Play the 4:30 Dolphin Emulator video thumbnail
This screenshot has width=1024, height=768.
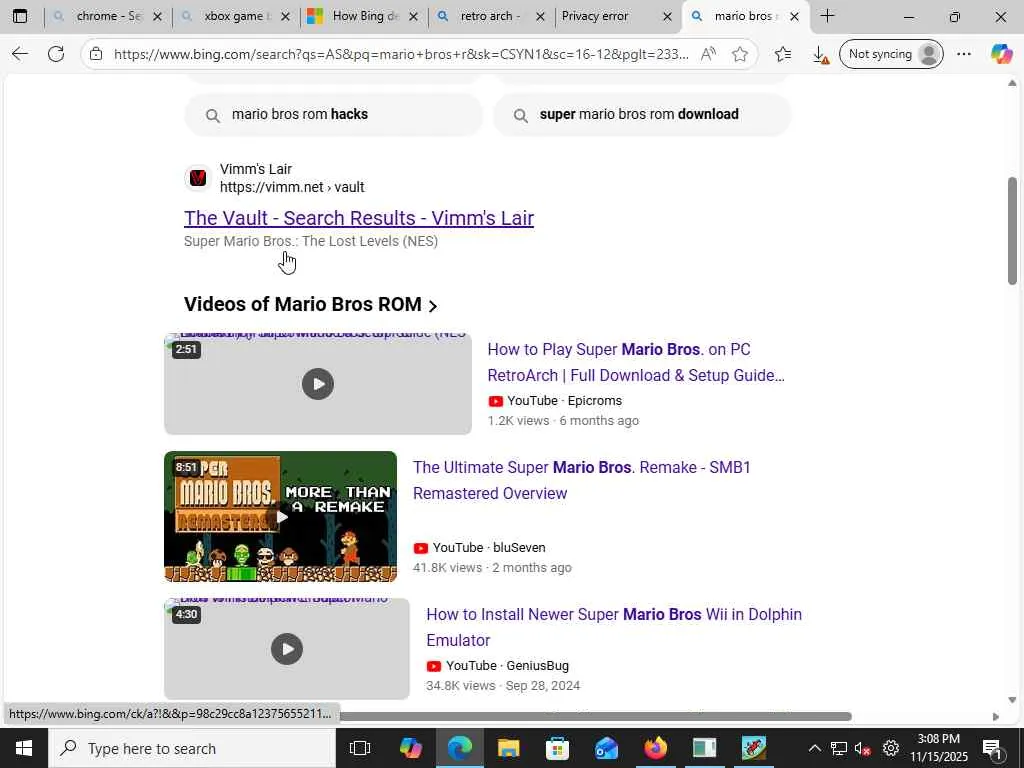point(287,649)
